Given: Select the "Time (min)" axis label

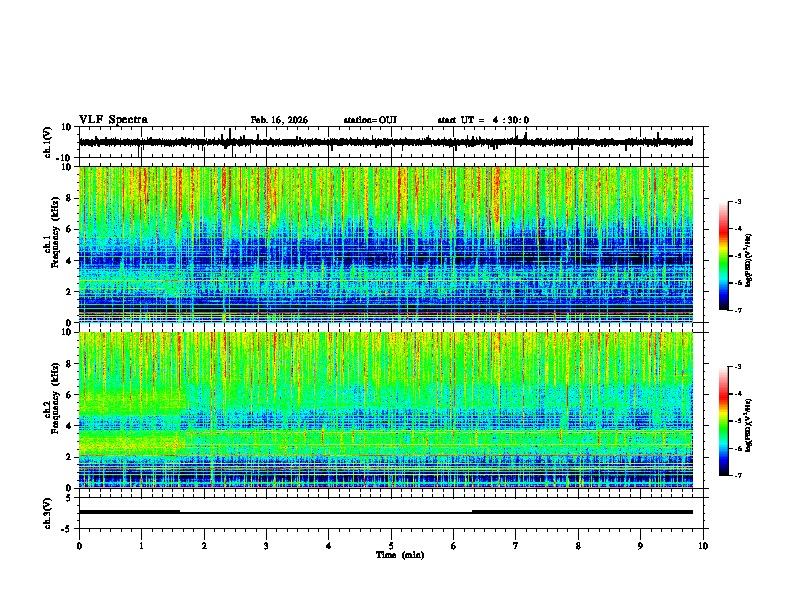Looking at the screenshot, I should [400, 555].
